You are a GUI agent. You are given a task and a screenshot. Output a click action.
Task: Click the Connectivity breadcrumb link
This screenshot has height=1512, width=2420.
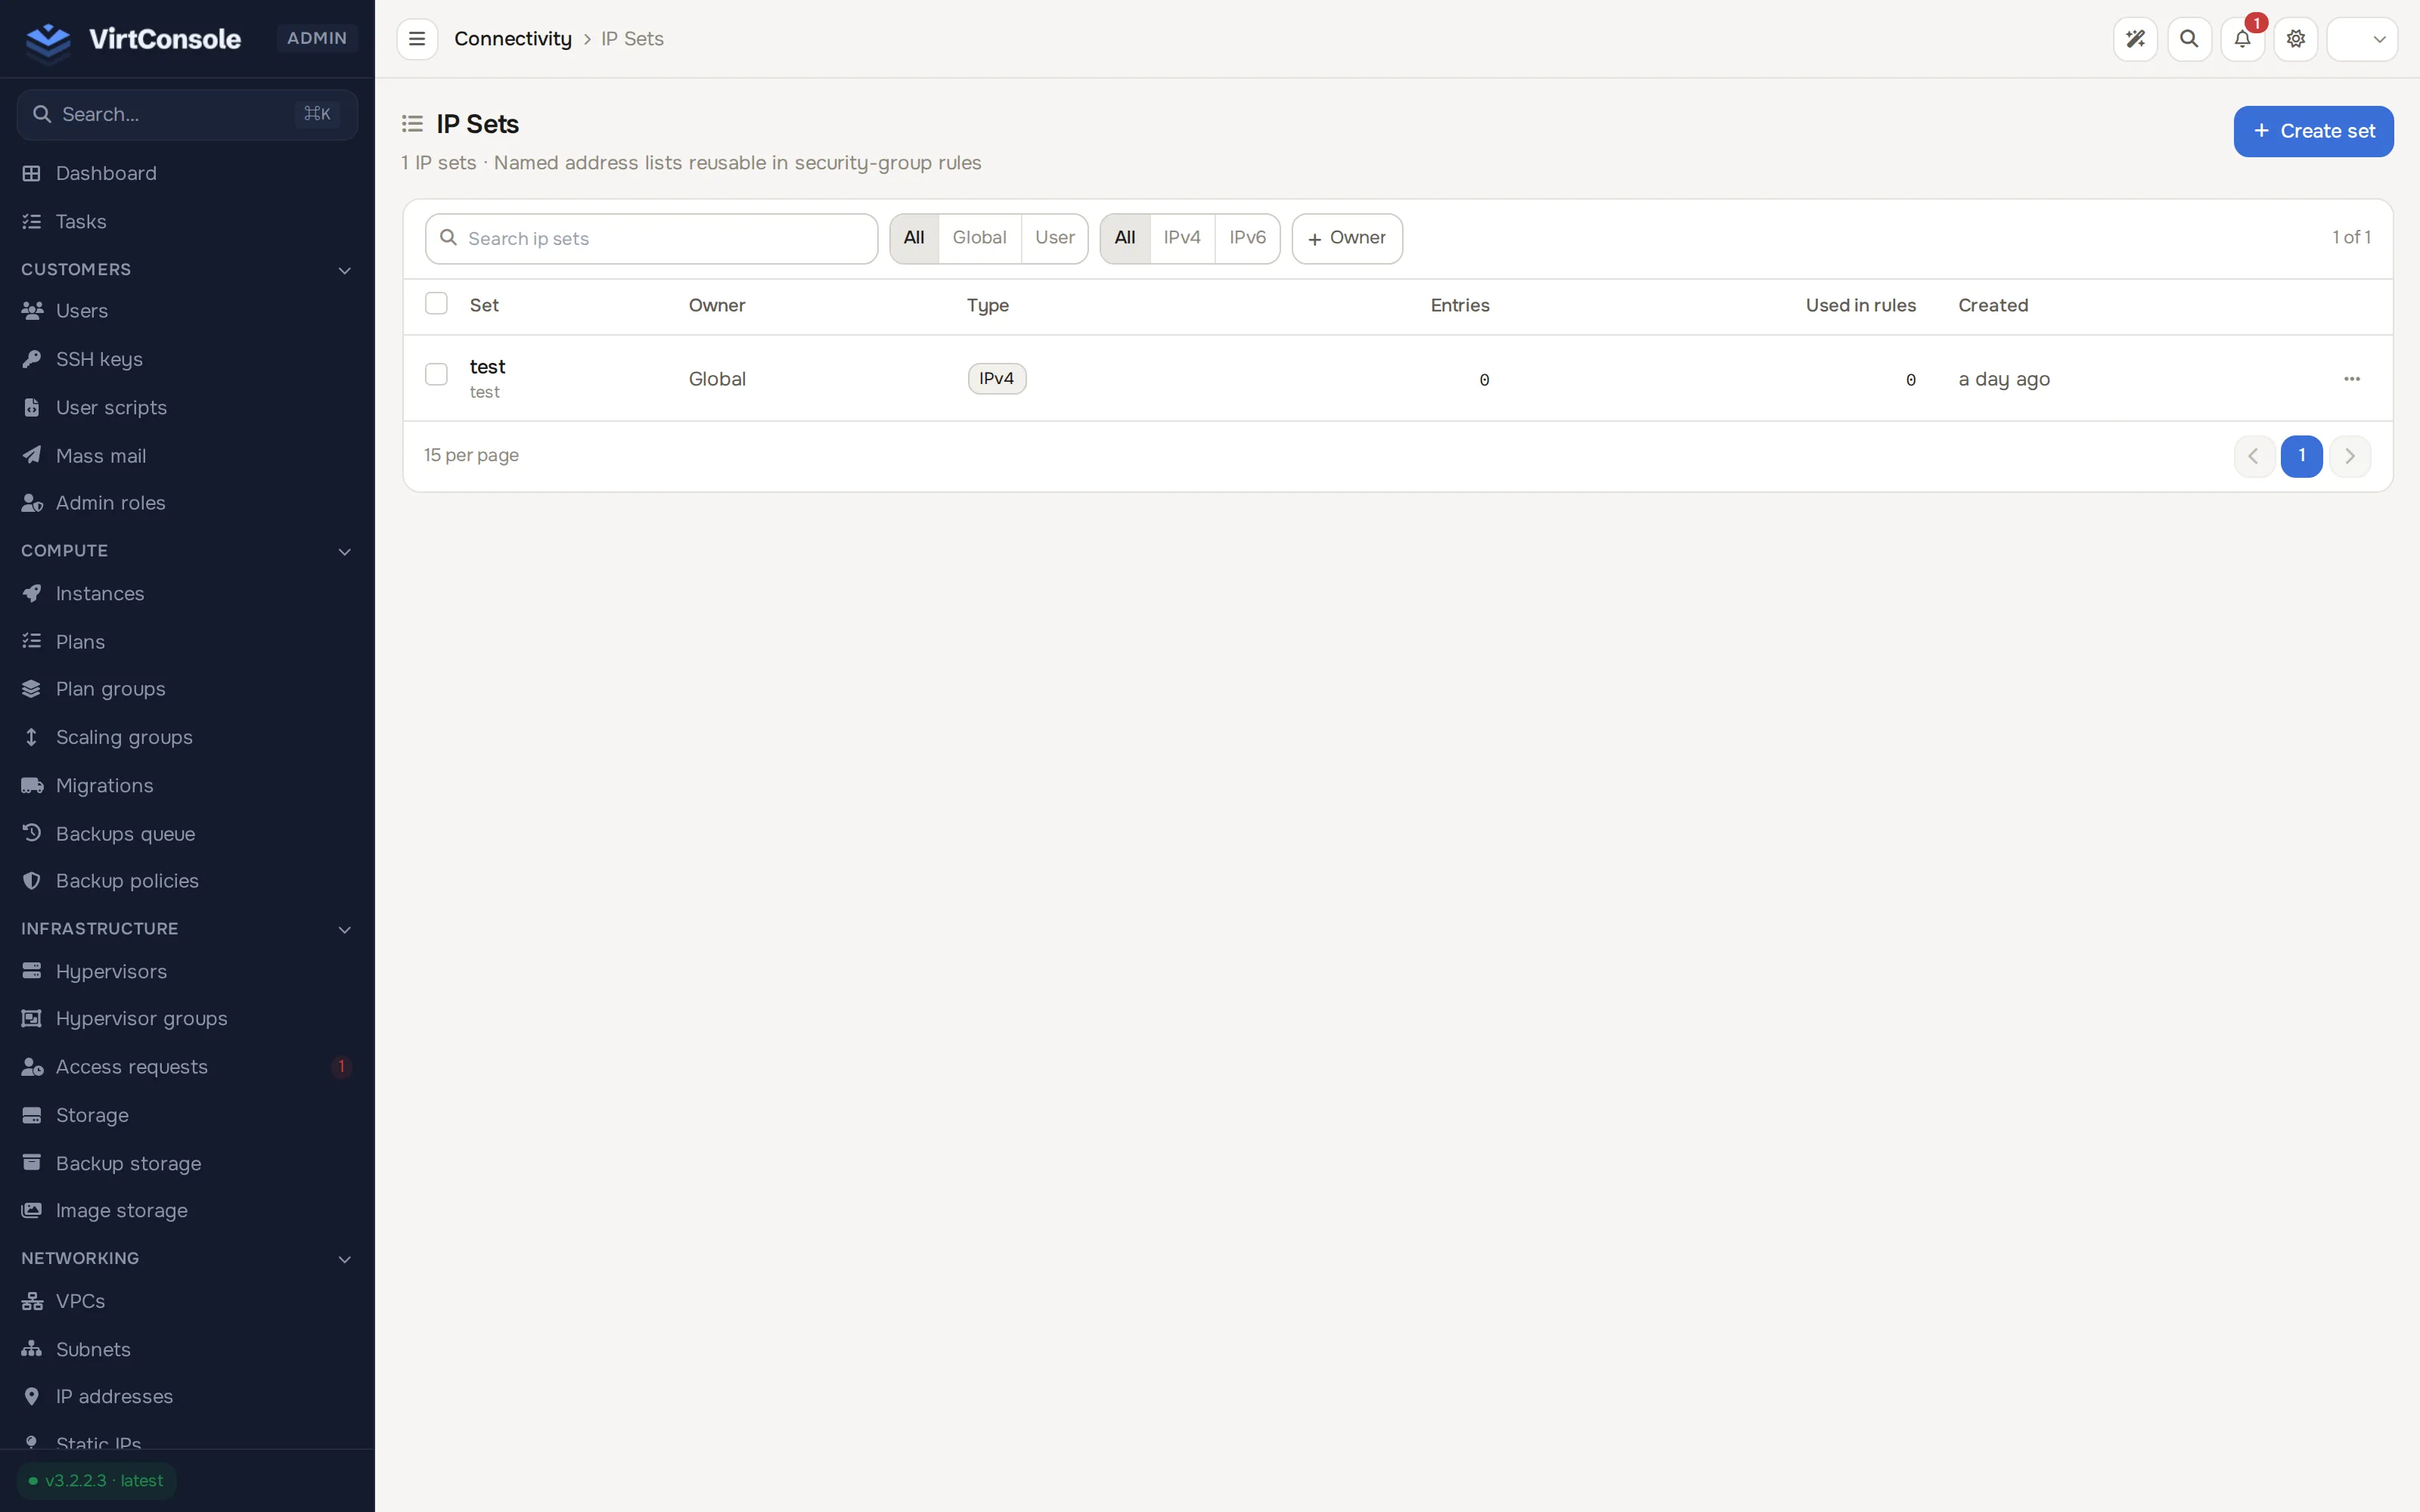click(x=513, y=39)
